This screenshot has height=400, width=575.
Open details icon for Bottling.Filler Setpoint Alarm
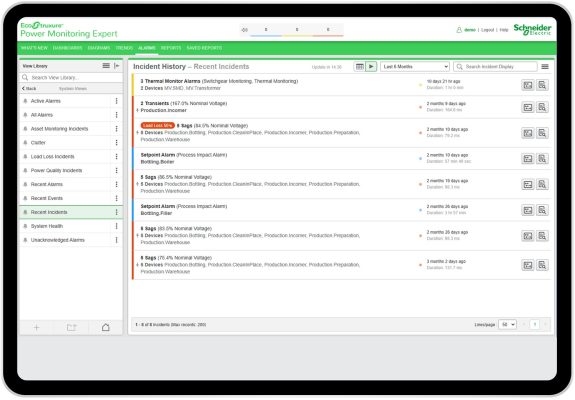tap(528, 210)
